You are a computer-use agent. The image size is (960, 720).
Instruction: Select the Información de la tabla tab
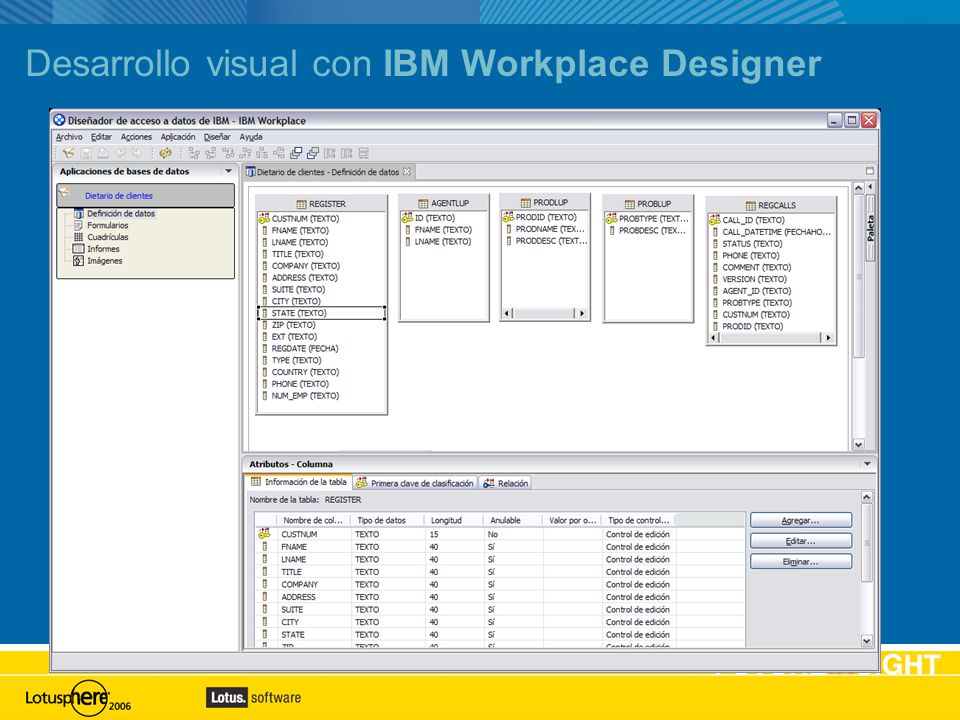299,482
